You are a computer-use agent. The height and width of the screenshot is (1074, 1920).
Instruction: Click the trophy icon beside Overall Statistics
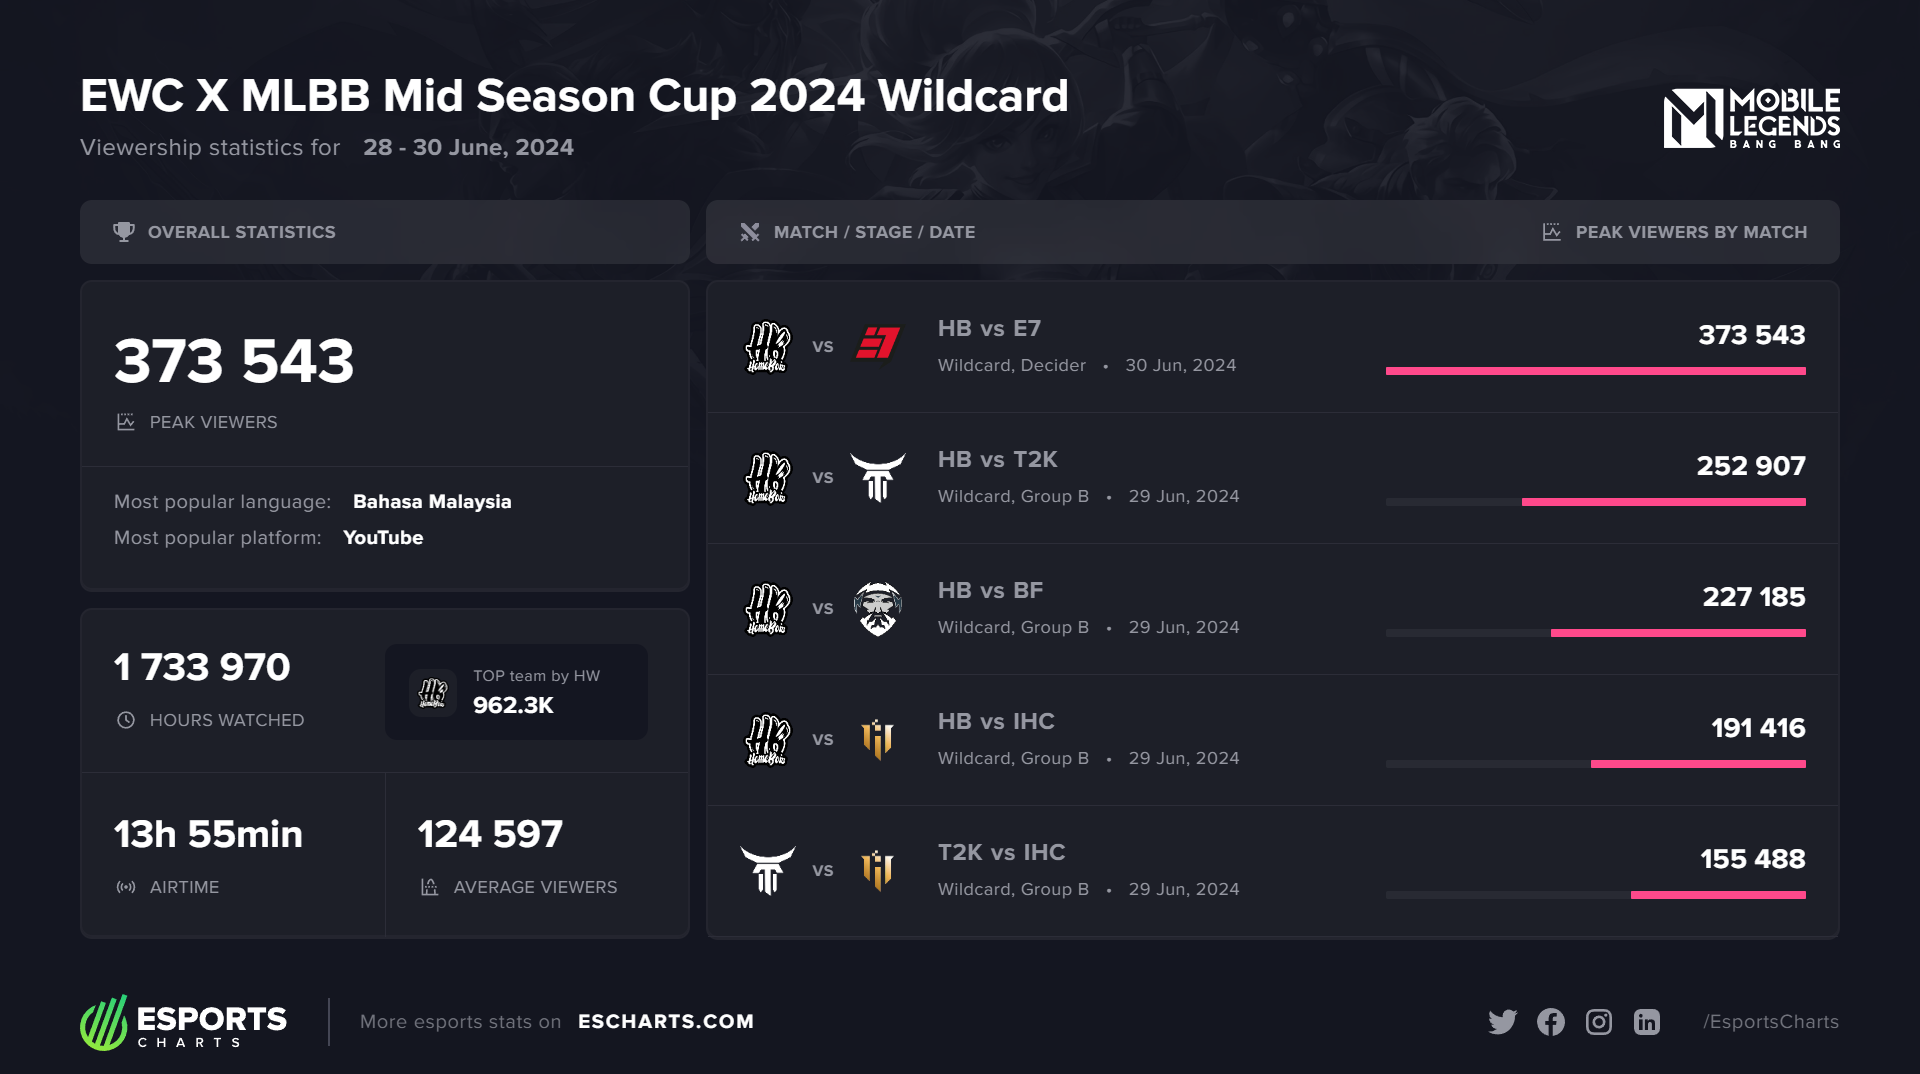coord(124,232)
